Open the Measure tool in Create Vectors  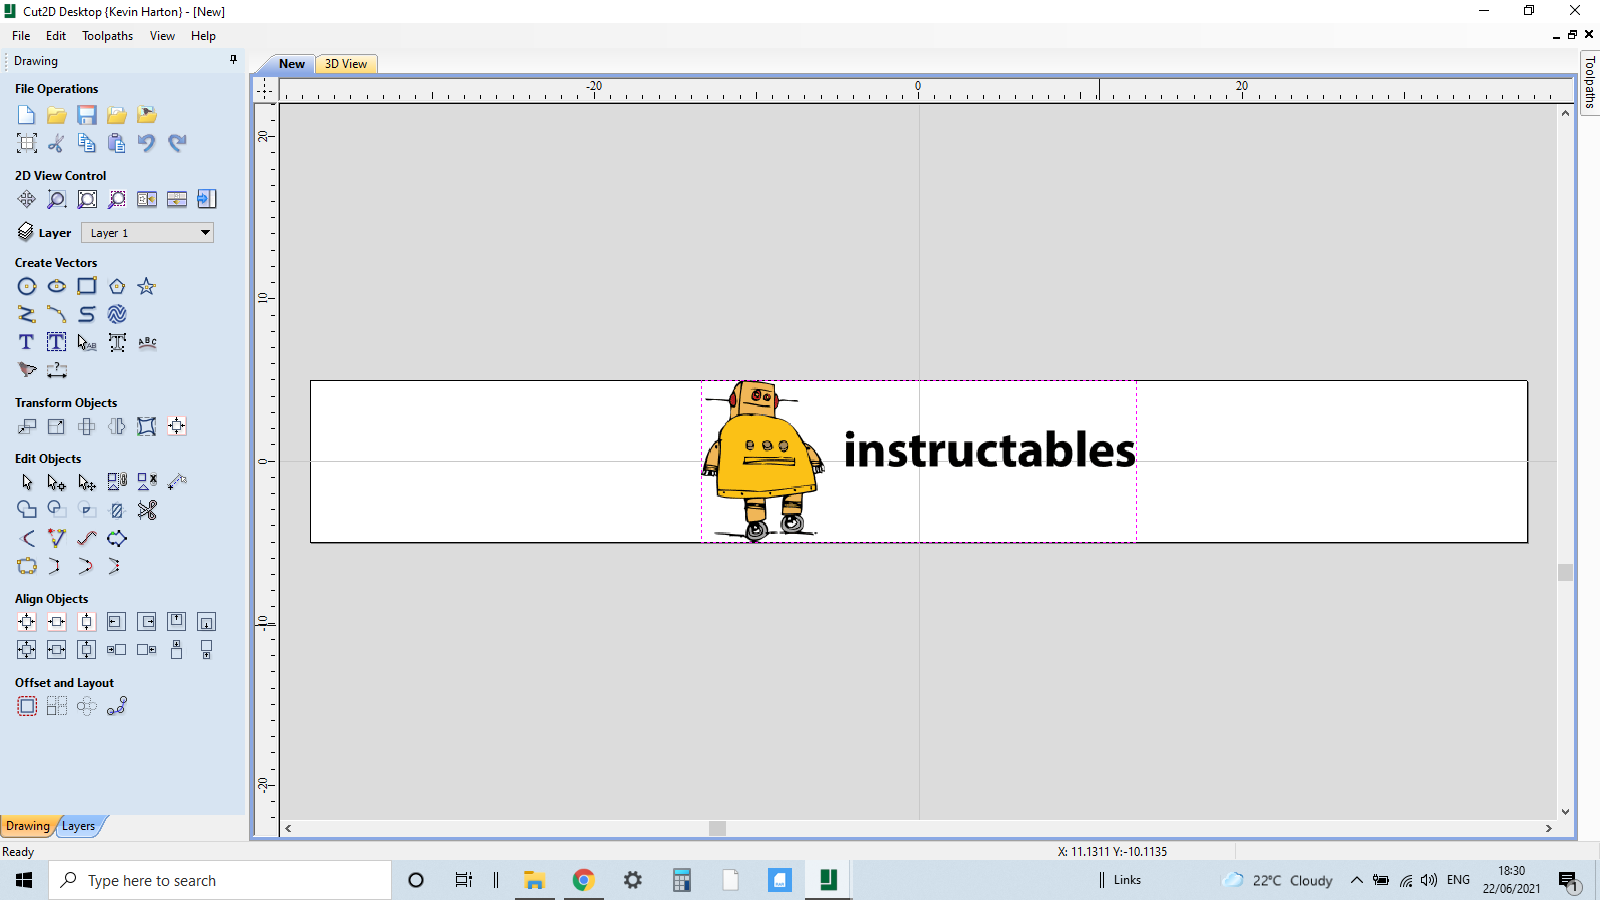click(x=57, y=370)
